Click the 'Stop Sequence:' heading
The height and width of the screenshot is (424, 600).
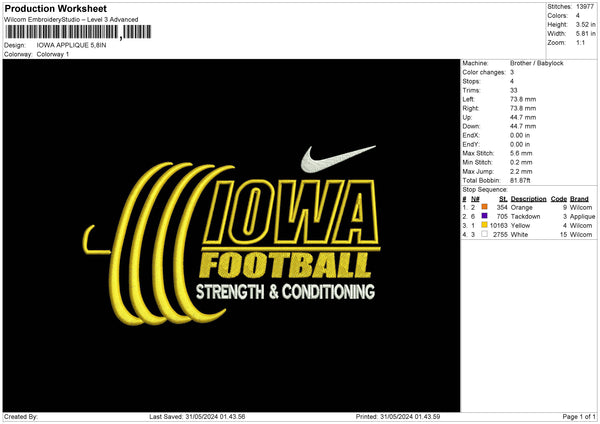485,190
